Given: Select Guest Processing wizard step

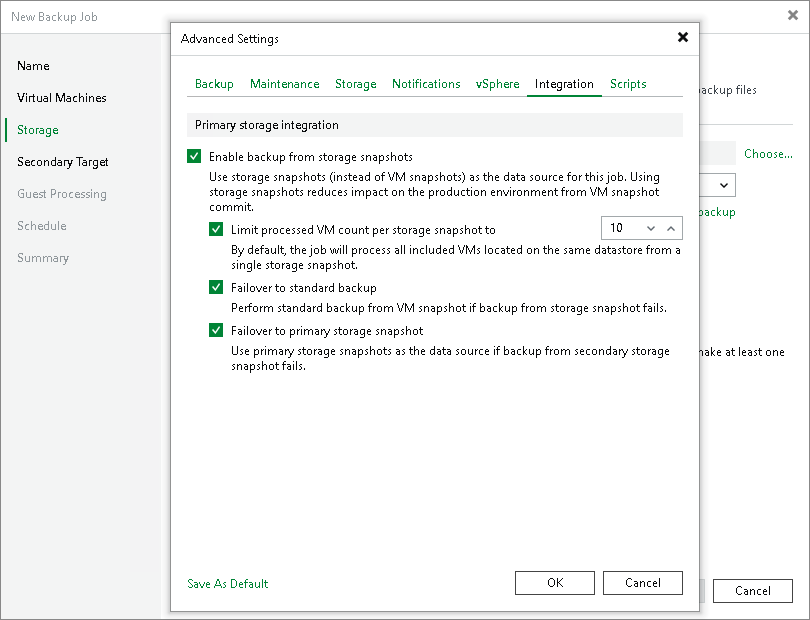Looking at the screenshot, I should pos(62,194).
